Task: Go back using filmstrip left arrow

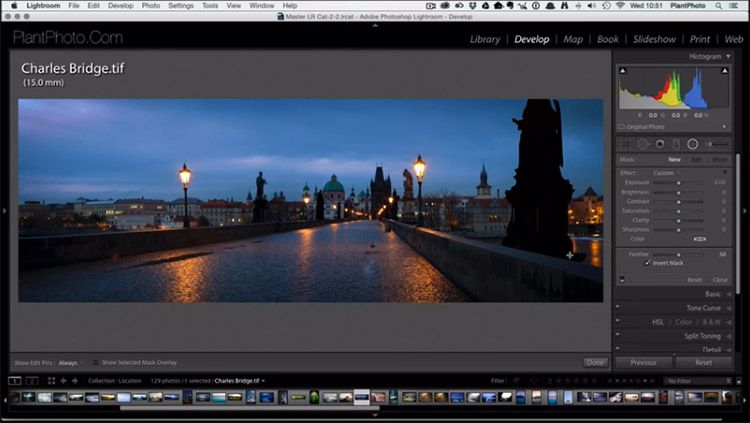Action: point(64,381)
